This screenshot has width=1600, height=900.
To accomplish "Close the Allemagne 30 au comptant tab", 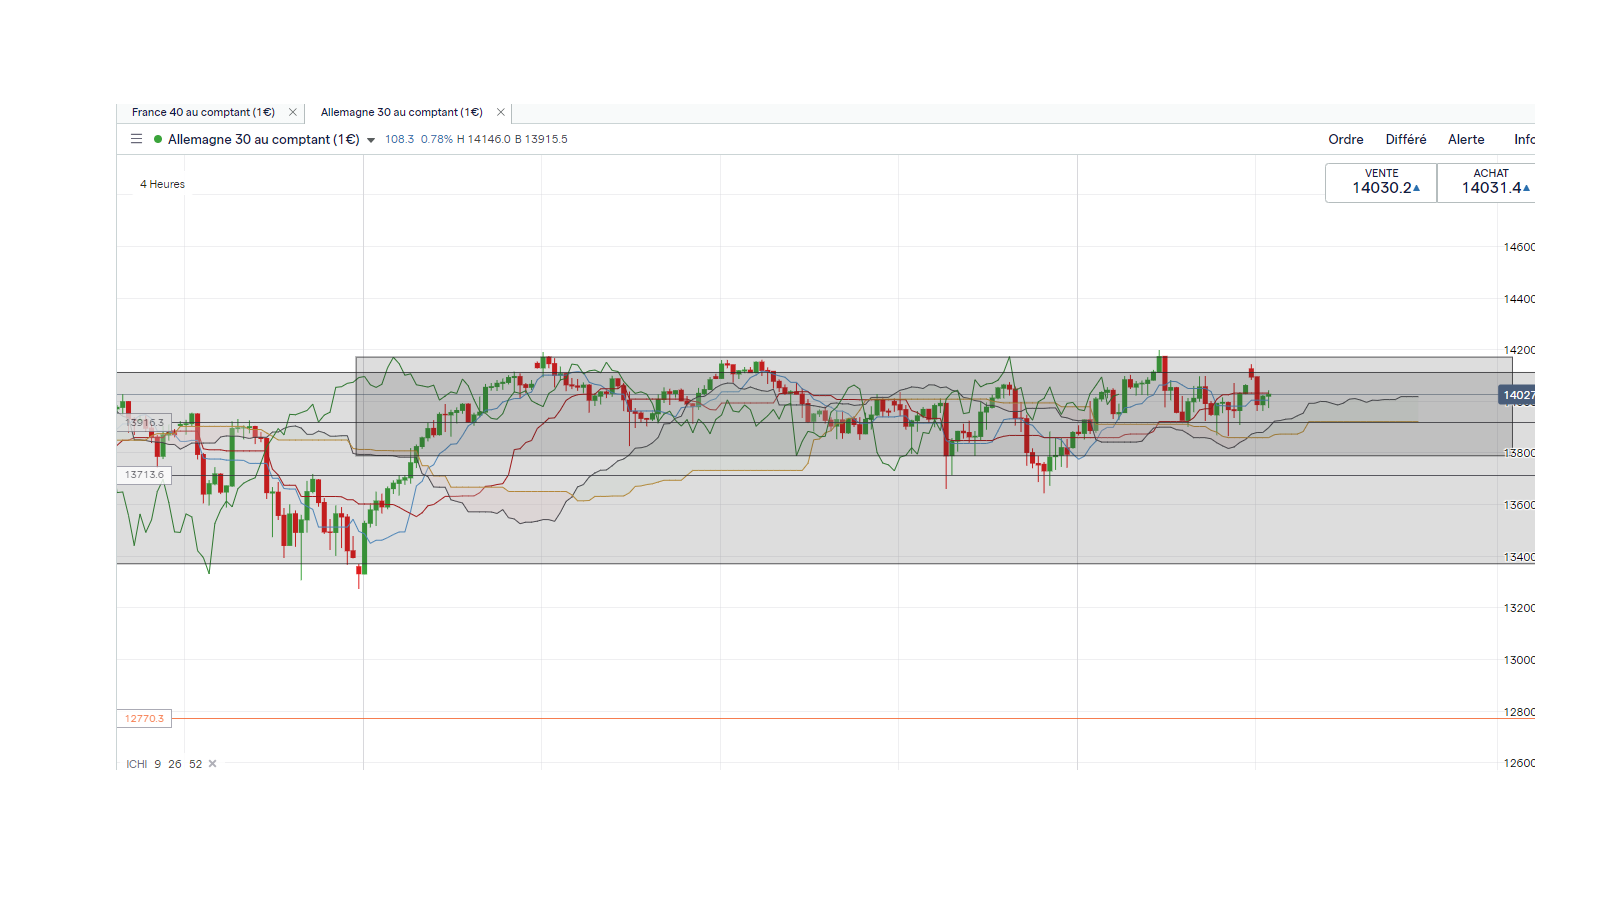I will pyautogui.click(x=501, y=112).
